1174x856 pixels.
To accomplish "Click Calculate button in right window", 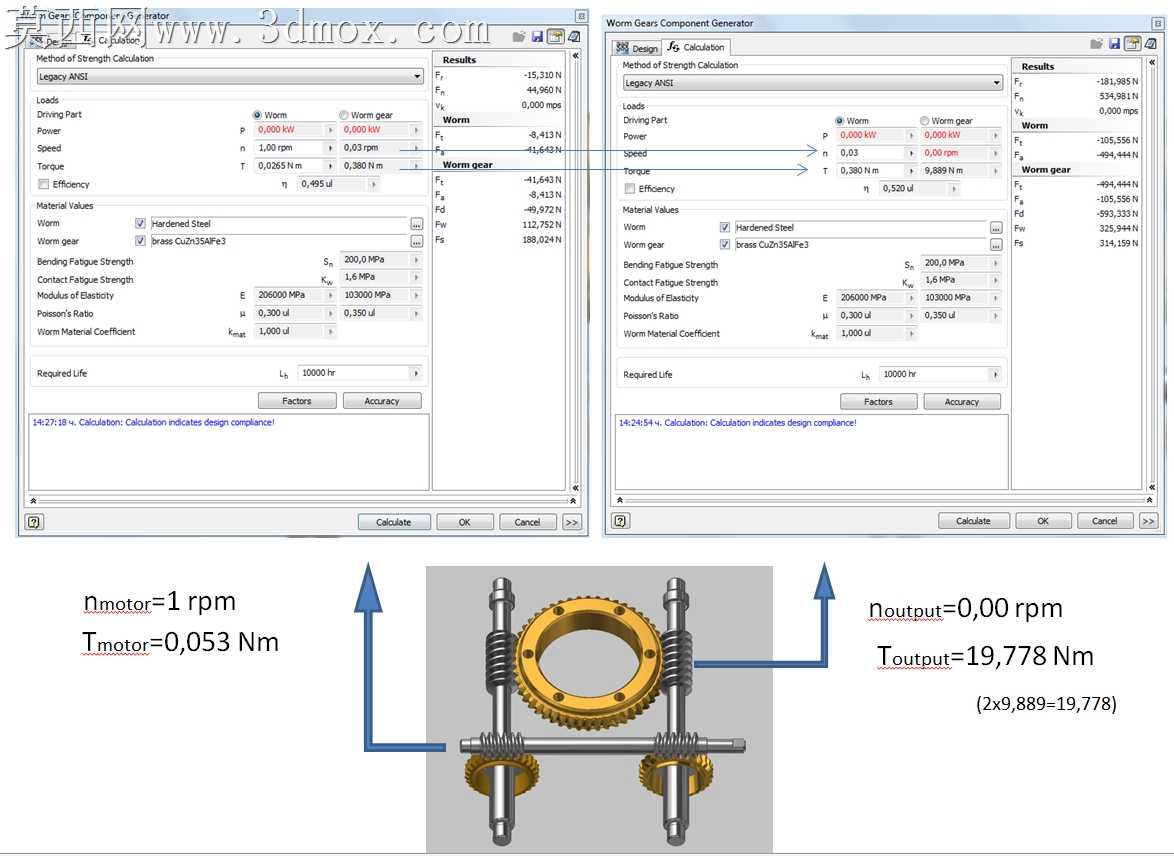I will (973, 520).
